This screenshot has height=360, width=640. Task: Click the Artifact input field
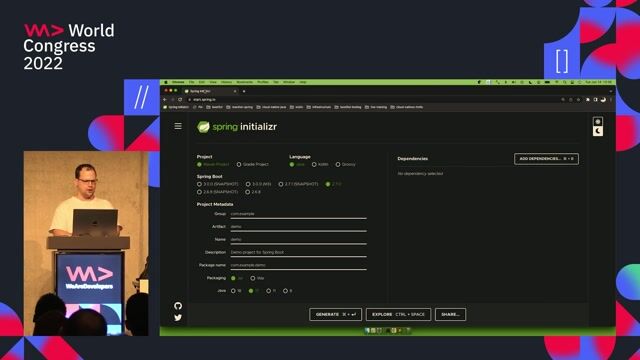point(298,227)
